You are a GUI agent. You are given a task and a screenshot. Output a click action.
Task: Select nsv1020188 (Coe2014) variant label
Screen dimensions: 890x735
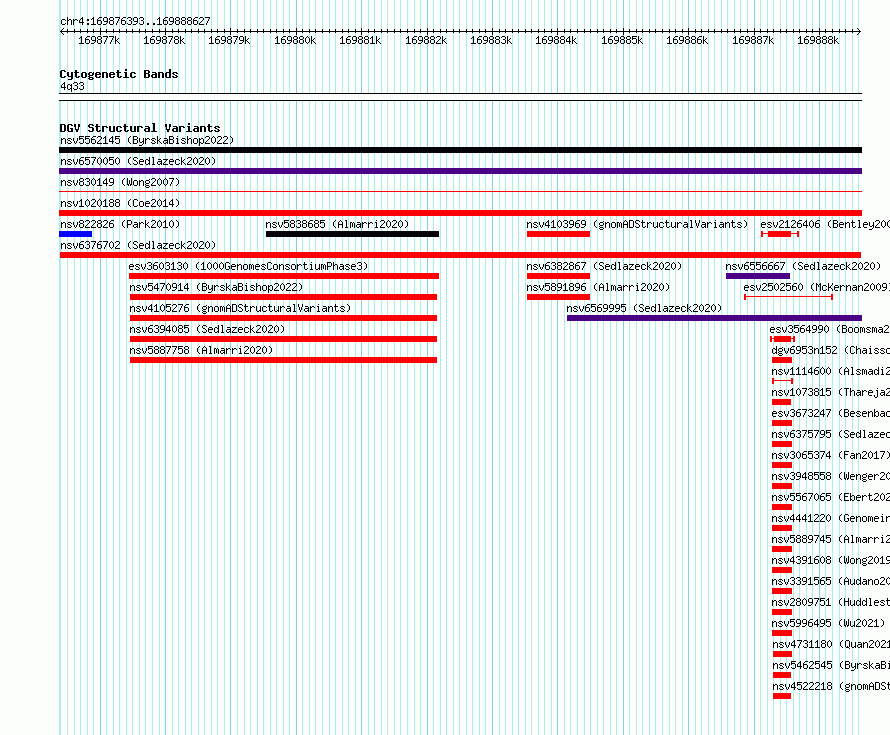click(120, 203)
